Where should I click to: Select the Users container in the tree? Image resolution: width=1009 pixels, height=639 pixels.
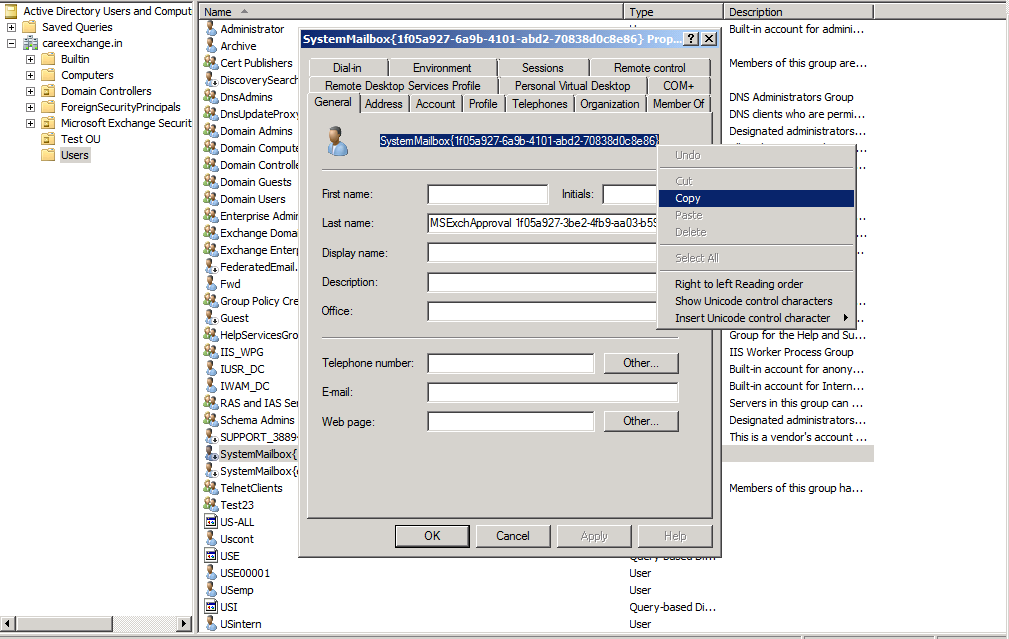click(75, 155)
